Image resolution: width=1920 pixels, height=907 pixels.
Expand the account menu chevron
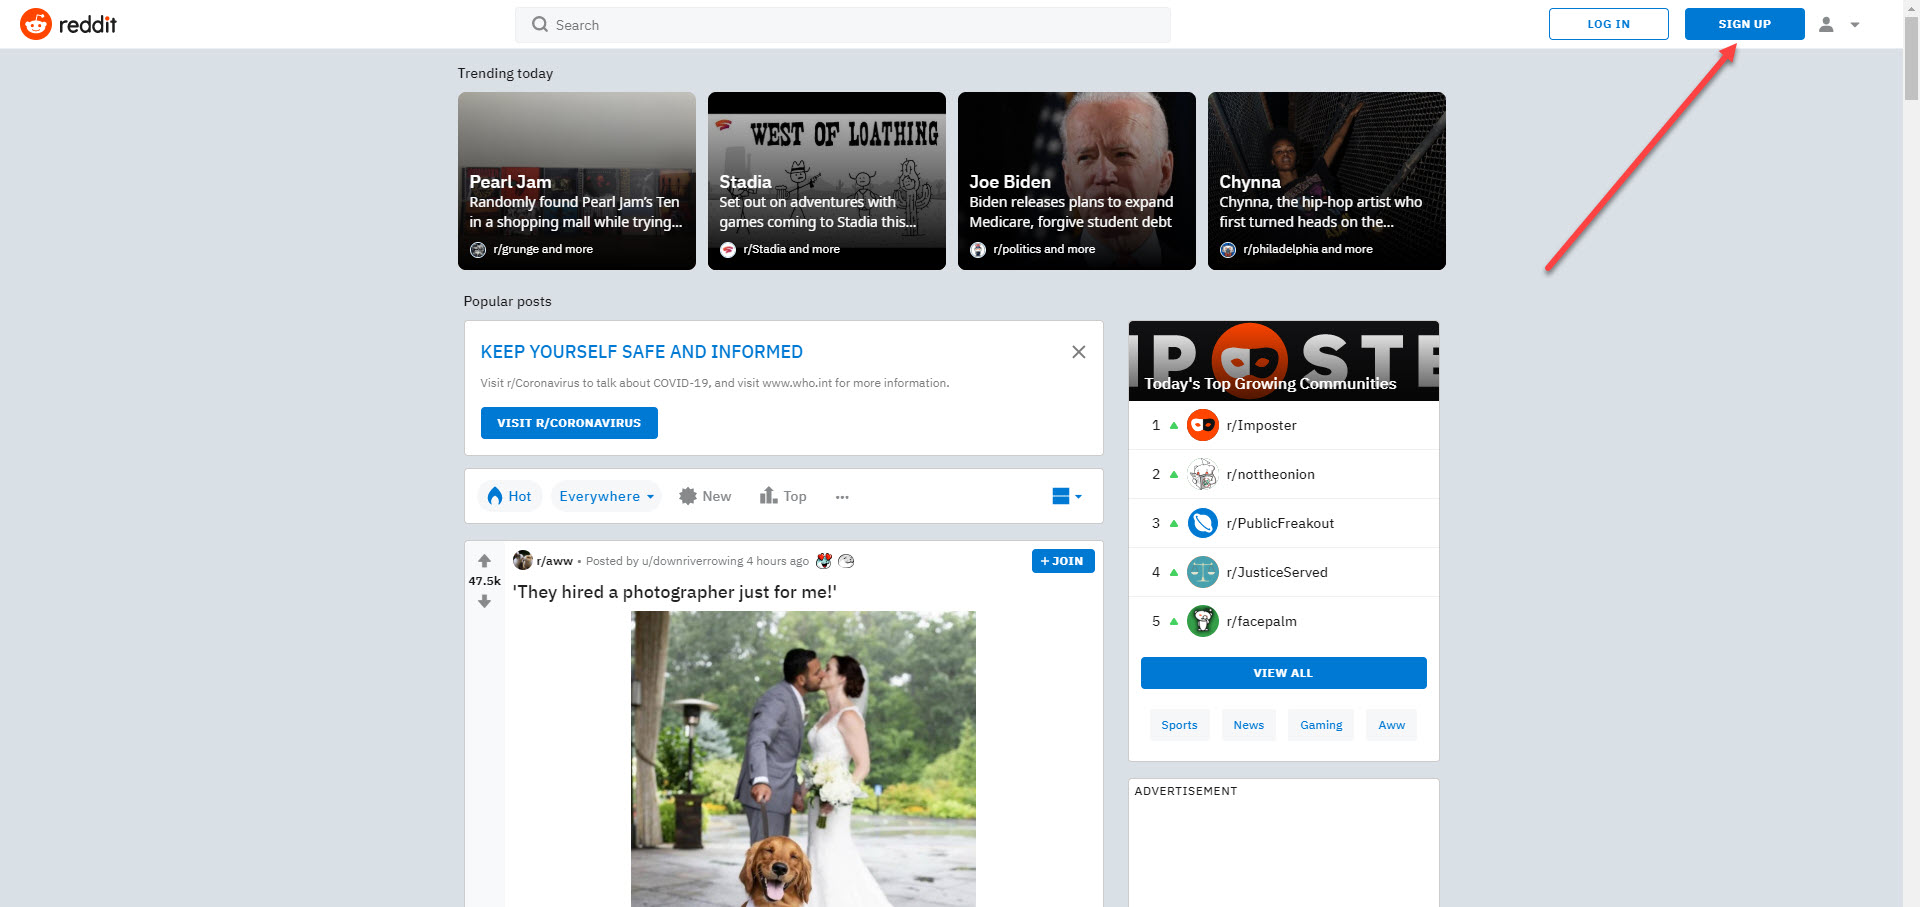point(1856,24)
